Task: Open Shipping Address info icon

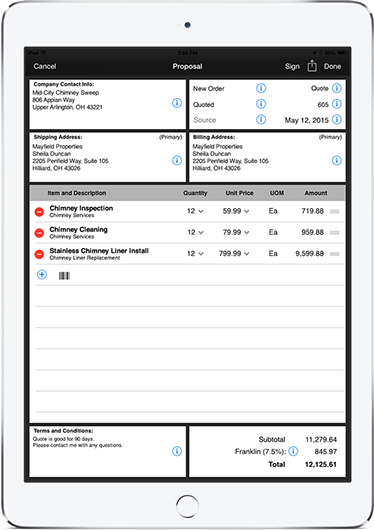Action: point(177,160)
